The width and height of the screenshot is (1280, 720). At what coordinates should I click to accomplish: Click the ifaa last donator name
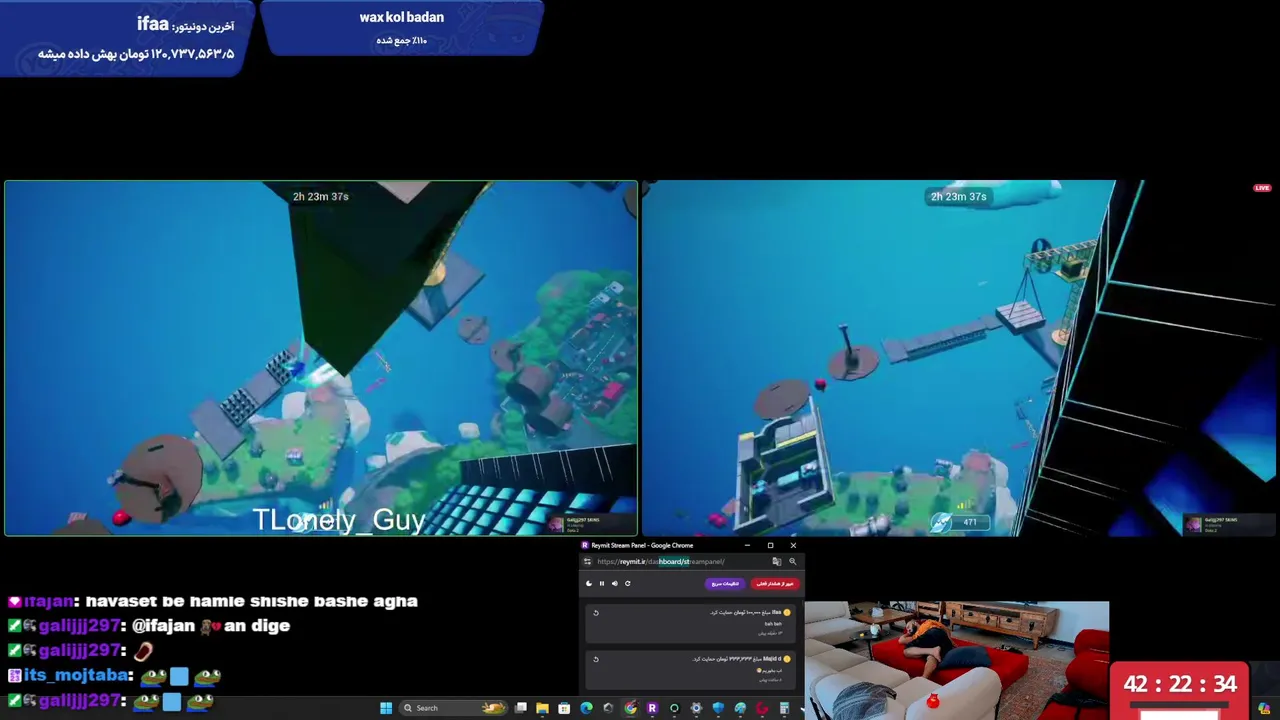coord(153,24)
